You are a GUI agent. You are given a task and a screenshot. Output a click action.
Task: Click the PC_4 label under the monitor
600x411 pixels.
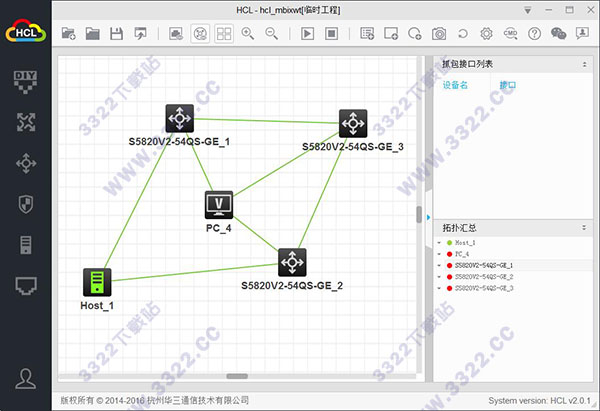tap(218, 228)
